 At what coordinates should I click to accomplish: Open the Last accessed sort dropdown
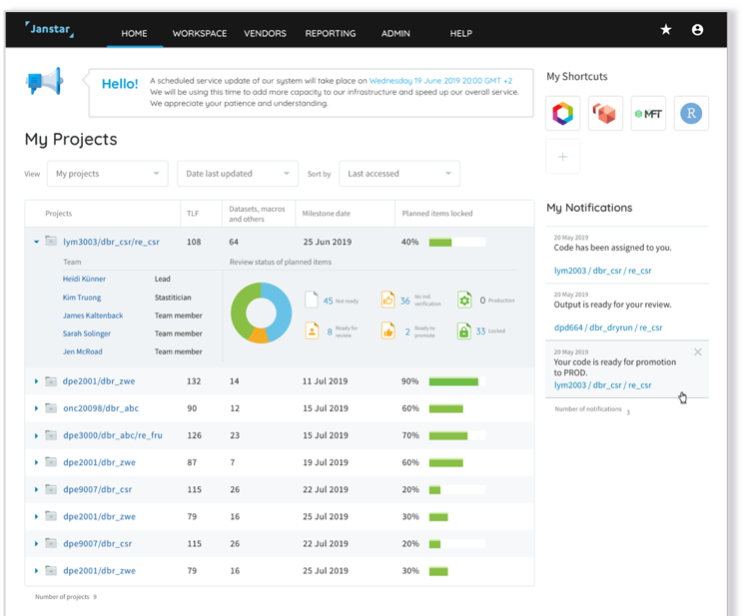coord(399,173)
